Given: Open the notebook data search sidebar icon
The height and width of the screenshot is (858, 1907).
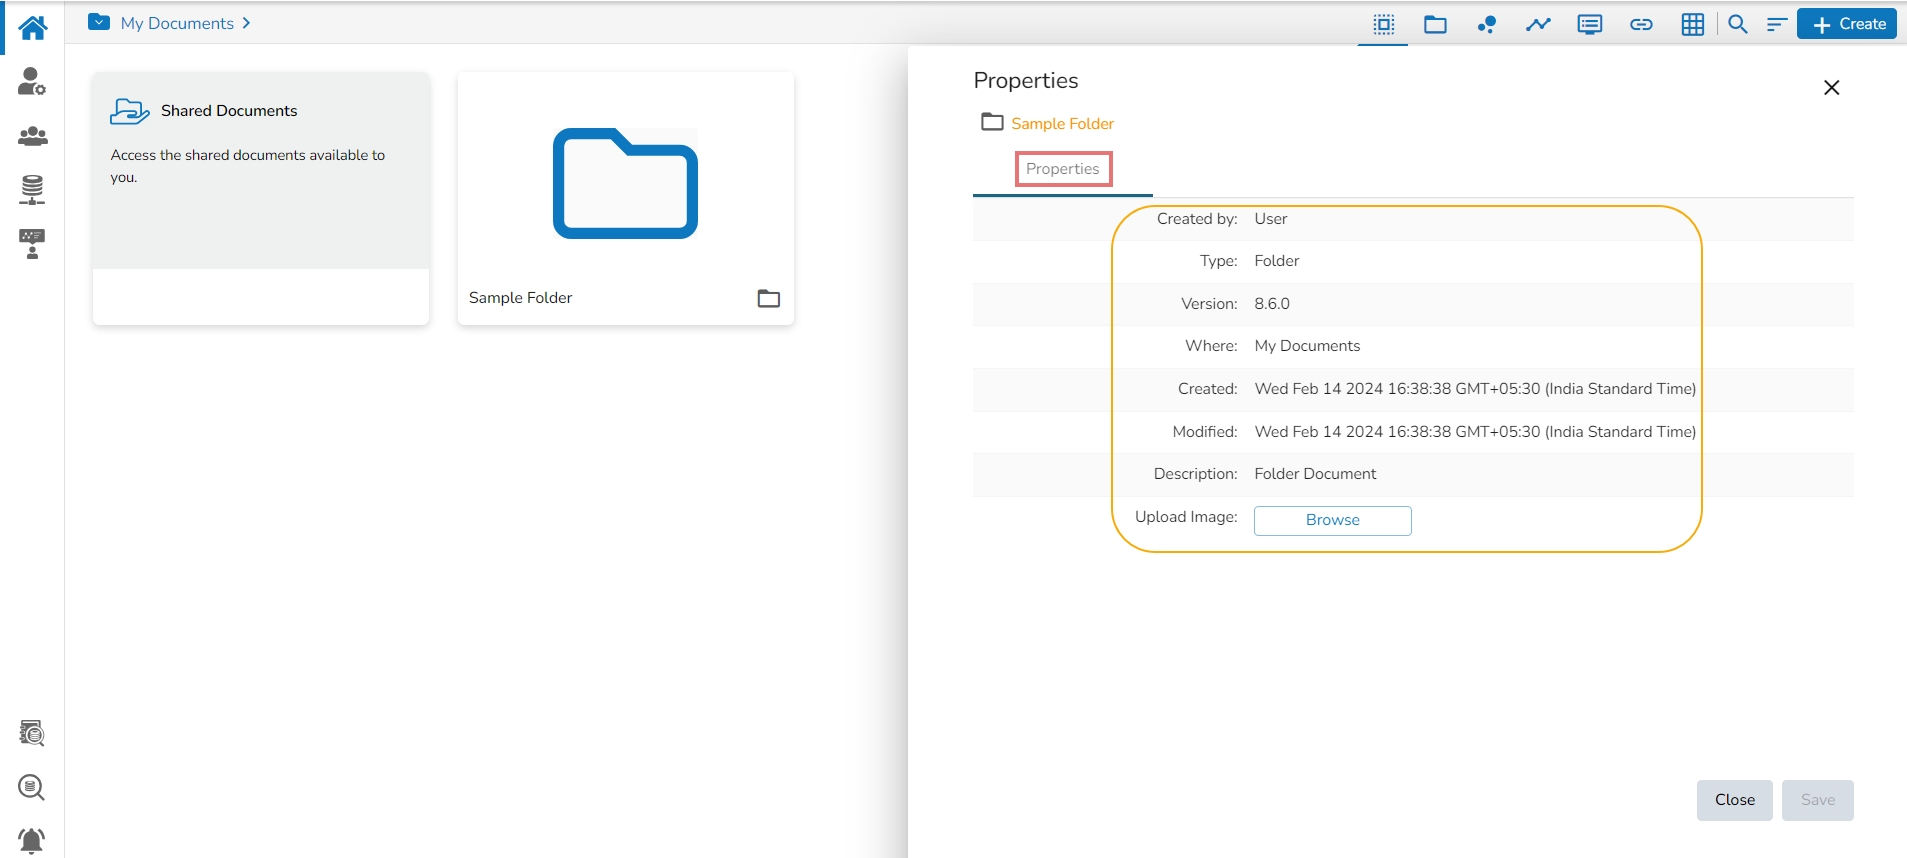Looking at the screenshot, I should [32, 733].
